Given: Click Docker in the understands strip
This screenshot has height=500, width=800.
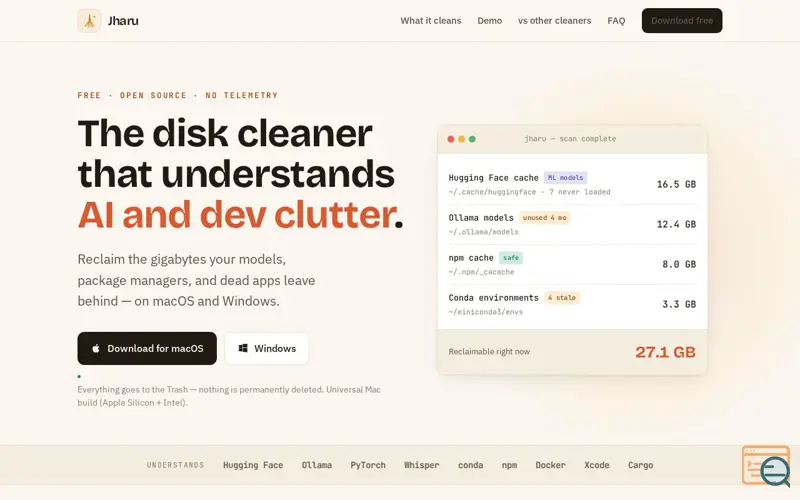Looking at the screenshot, I should click(551, 465).
